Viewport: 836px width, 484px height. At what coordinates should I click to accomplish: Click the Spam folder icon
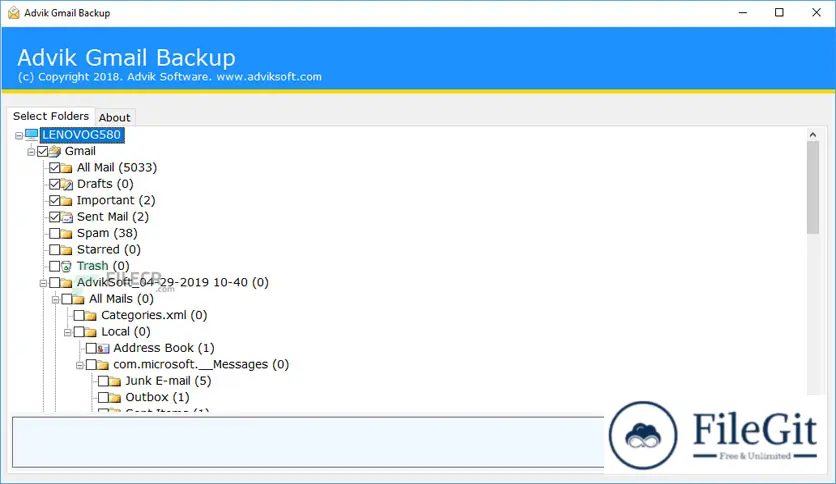click(67, 233)
